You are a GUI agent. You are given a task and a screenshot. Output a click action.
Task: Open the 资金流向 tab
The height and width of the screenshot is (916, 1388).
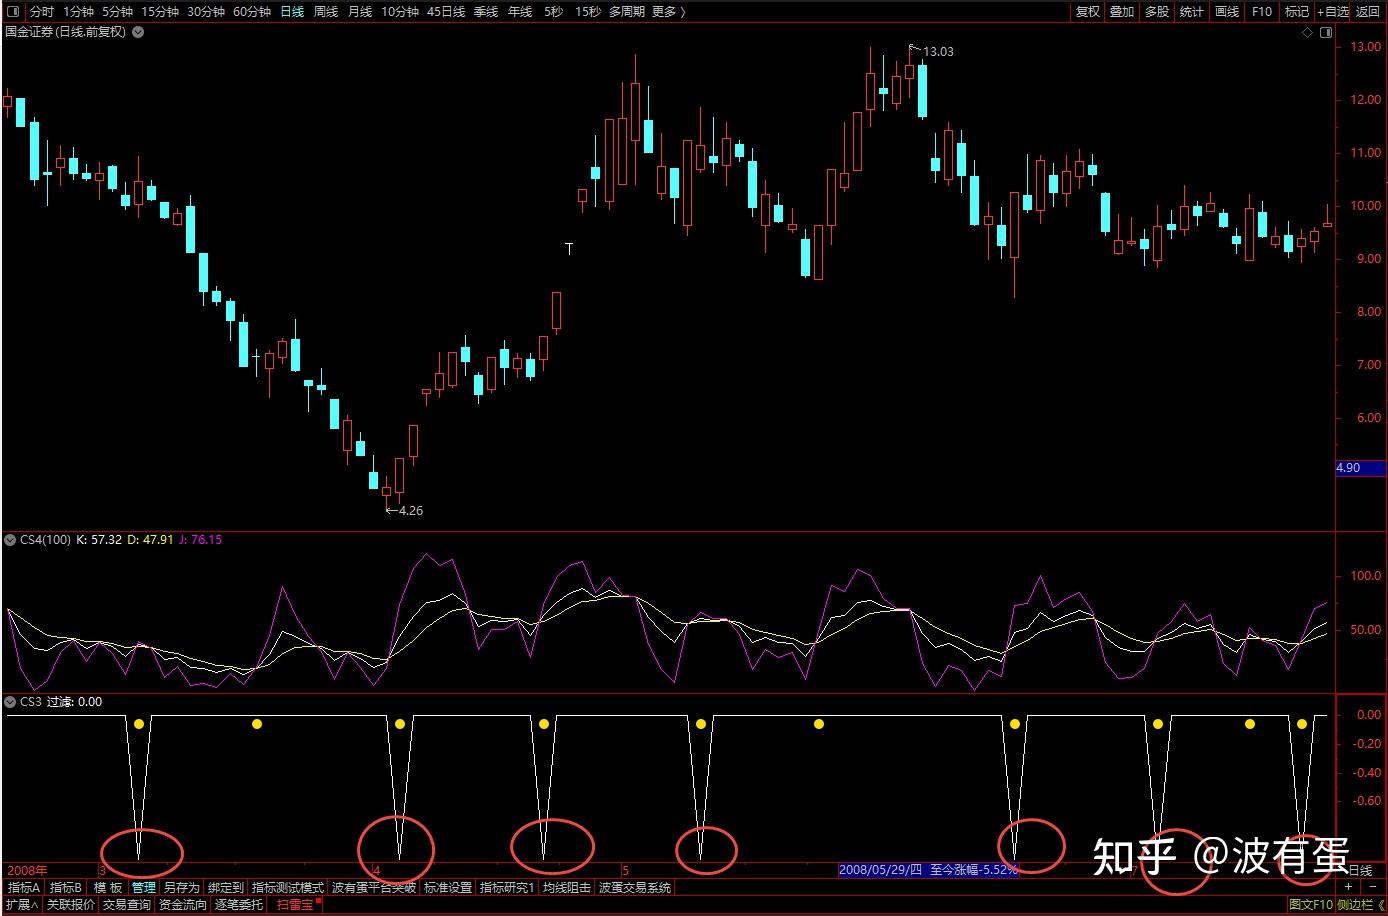[183, 905]
